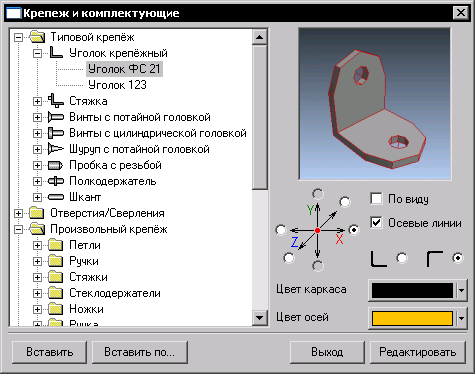Click the Стеклодержатели folder icon
This screenshot has height=374, width=475.
point(56,293)
